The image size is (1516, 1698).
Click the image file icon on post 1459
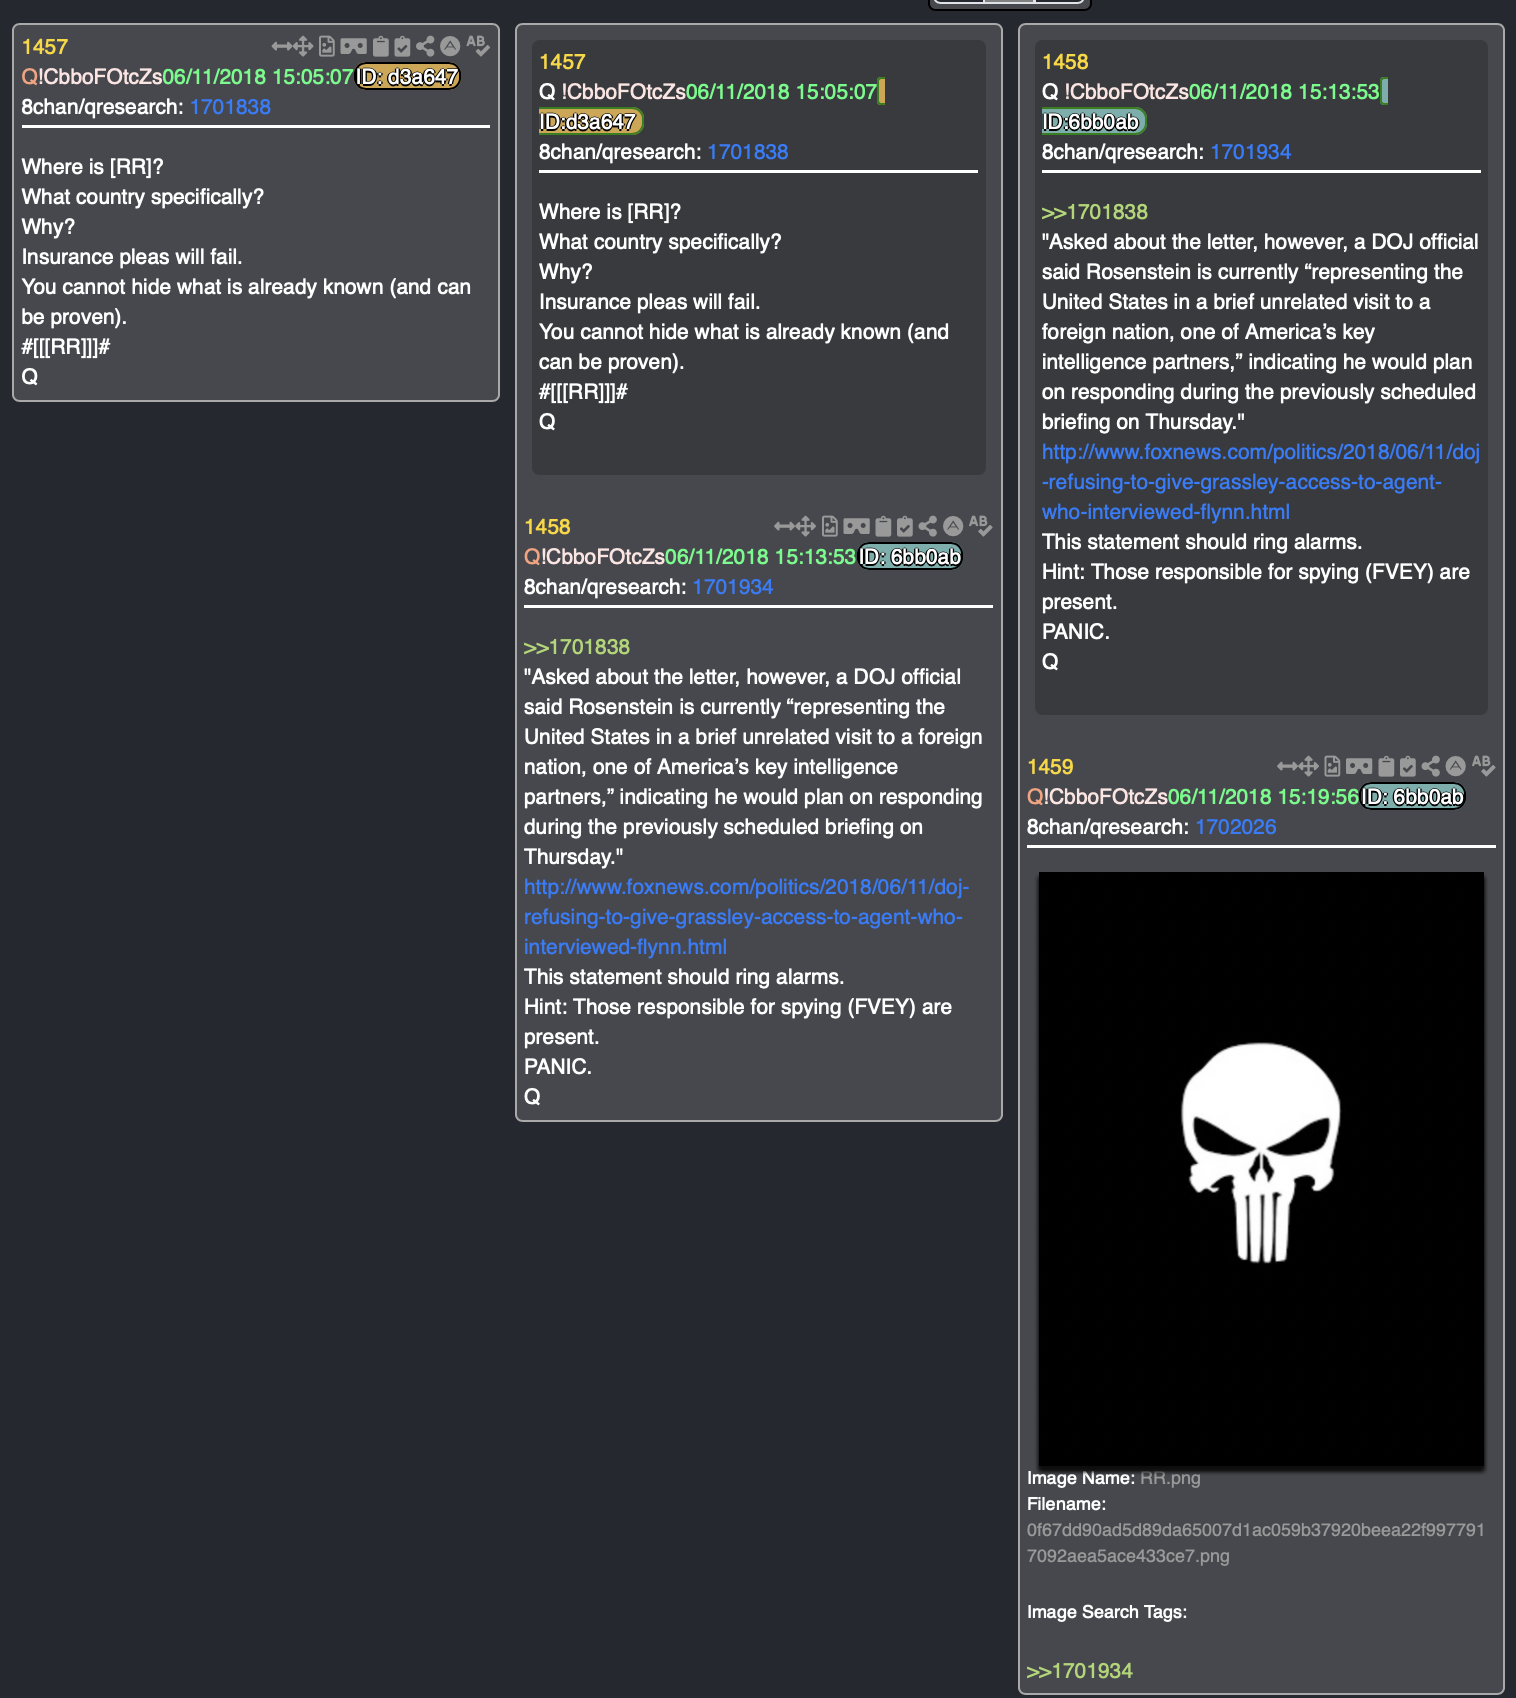tap(1333, 766)
